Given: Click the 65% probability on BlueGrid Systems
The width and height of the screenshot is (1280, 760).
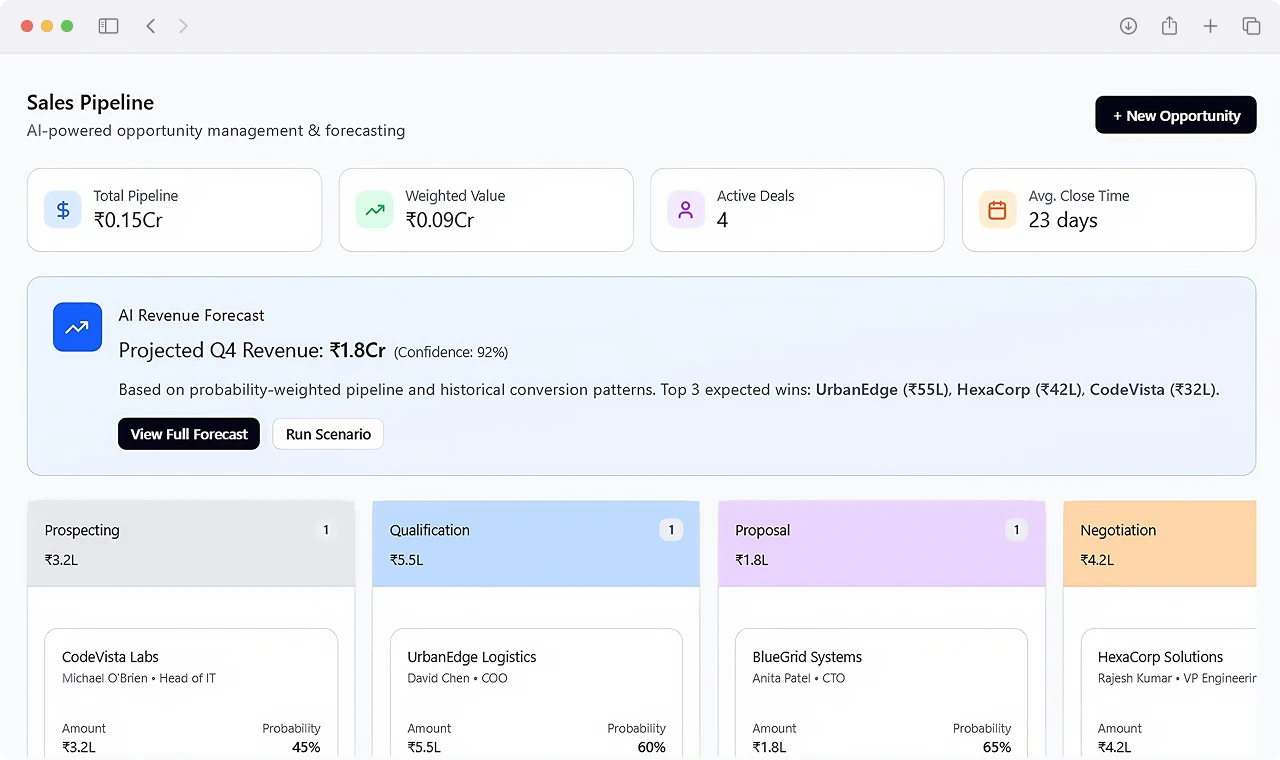Looking at the screenshot, I should [996, 747].
